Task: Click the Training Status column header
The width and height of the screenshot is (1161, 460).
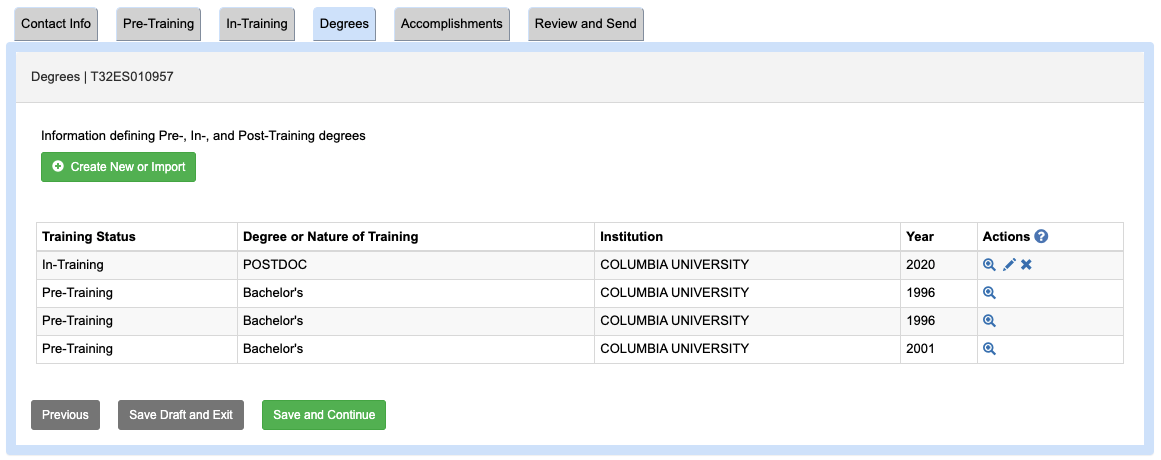Action: coord(89,237)
